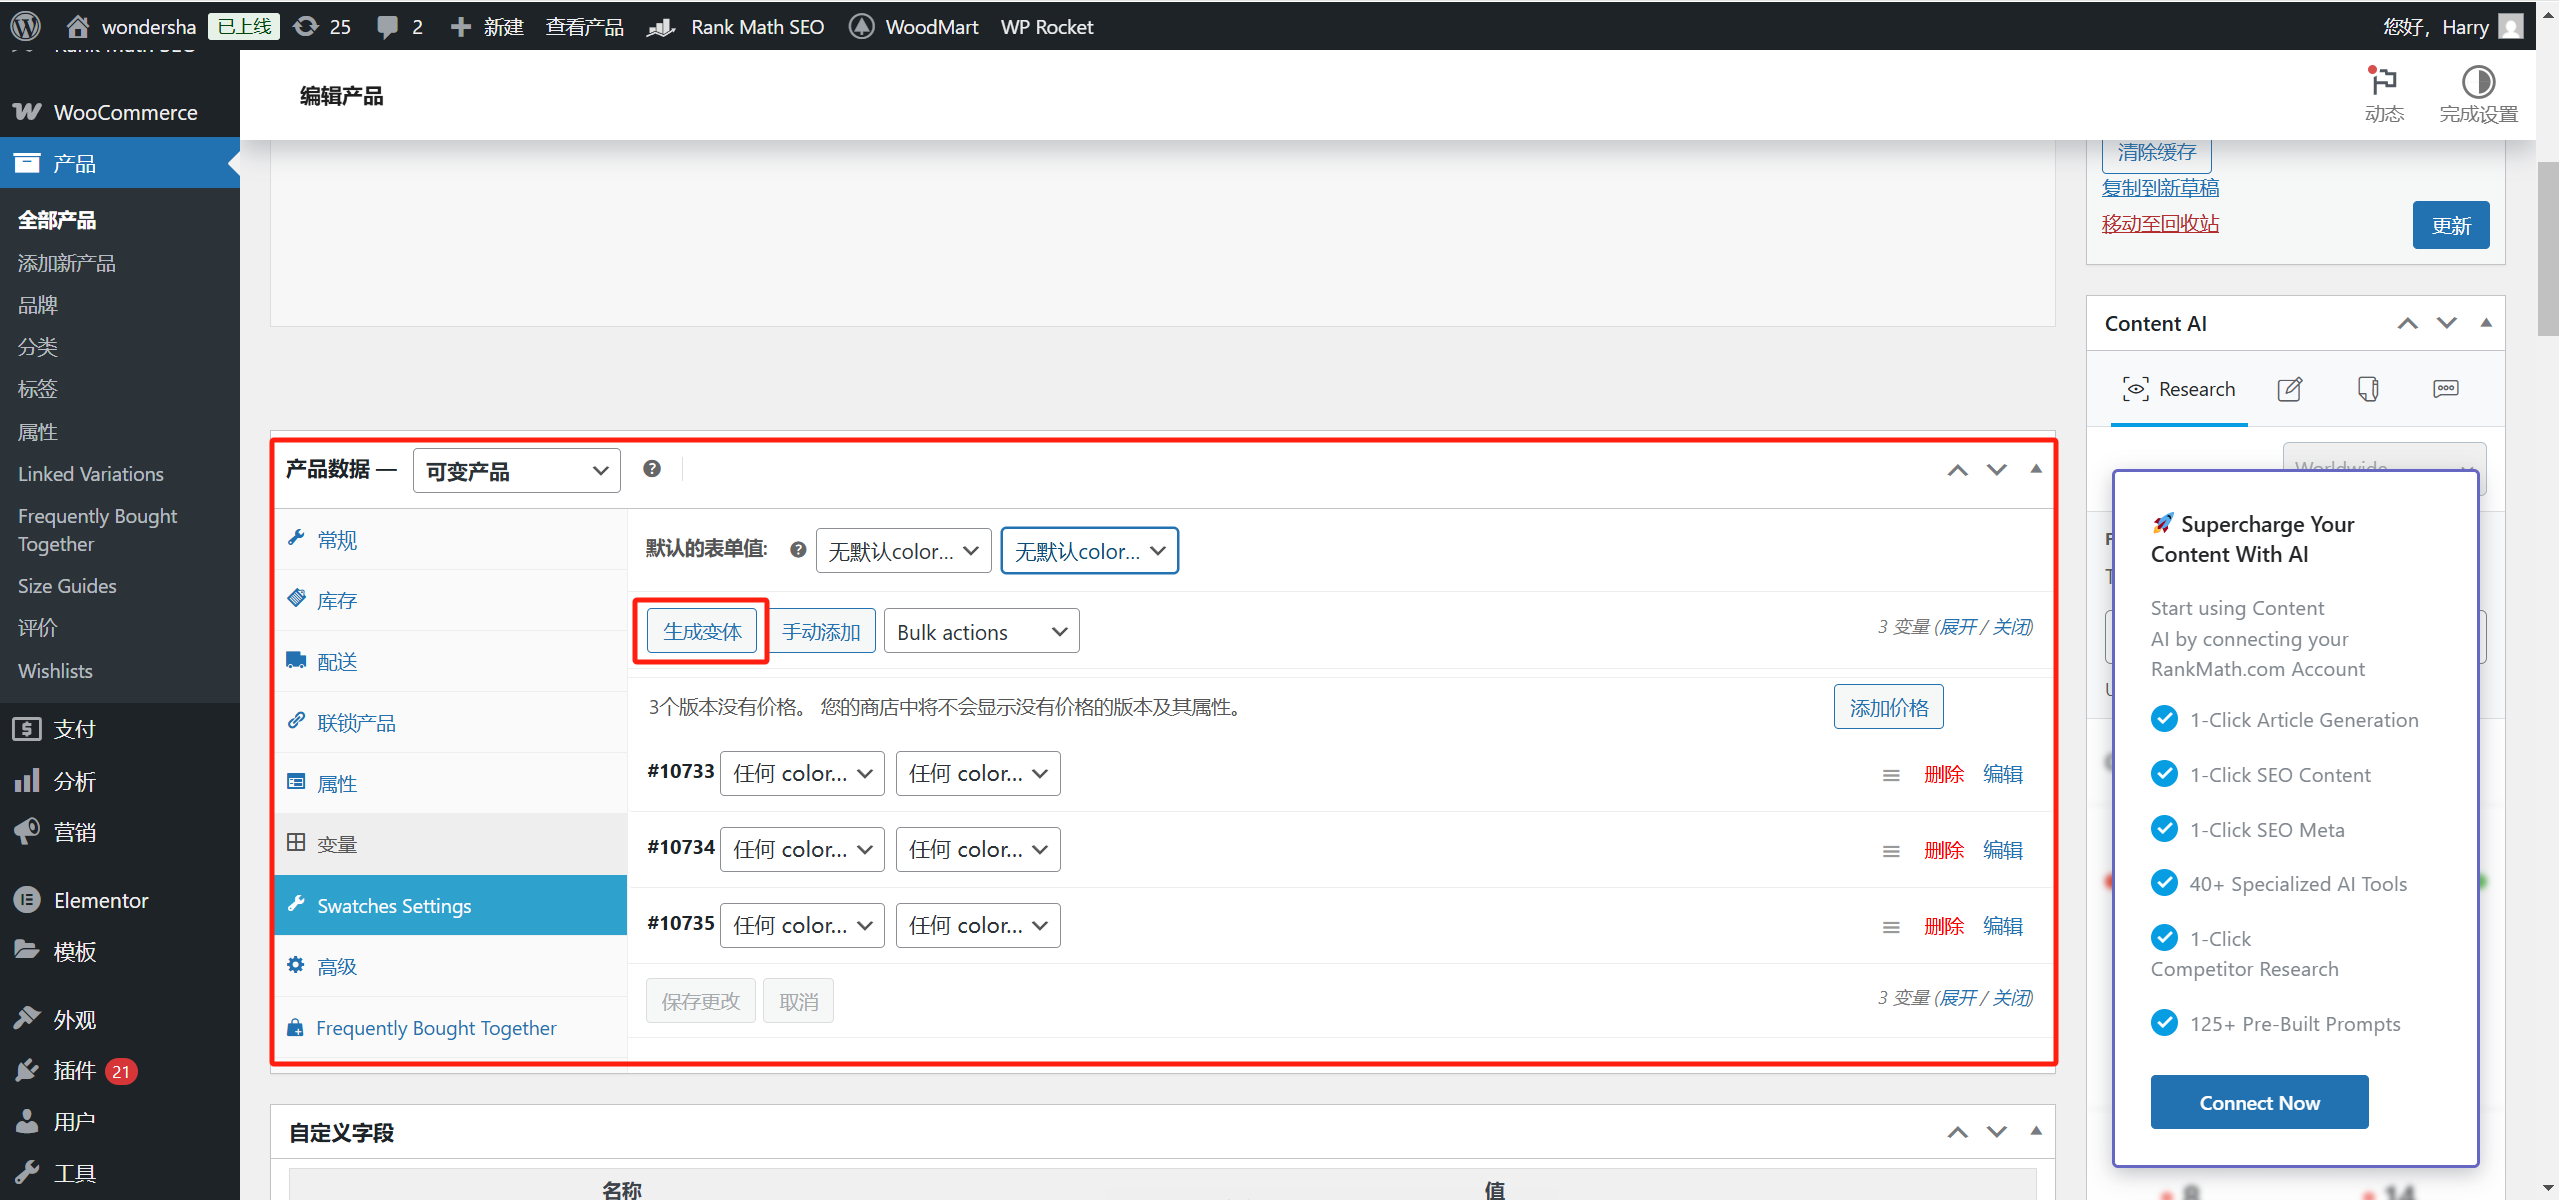Toggle the Content AI panel collapse arrow
The image size is (2559, 1200).
coord(2485,323)
